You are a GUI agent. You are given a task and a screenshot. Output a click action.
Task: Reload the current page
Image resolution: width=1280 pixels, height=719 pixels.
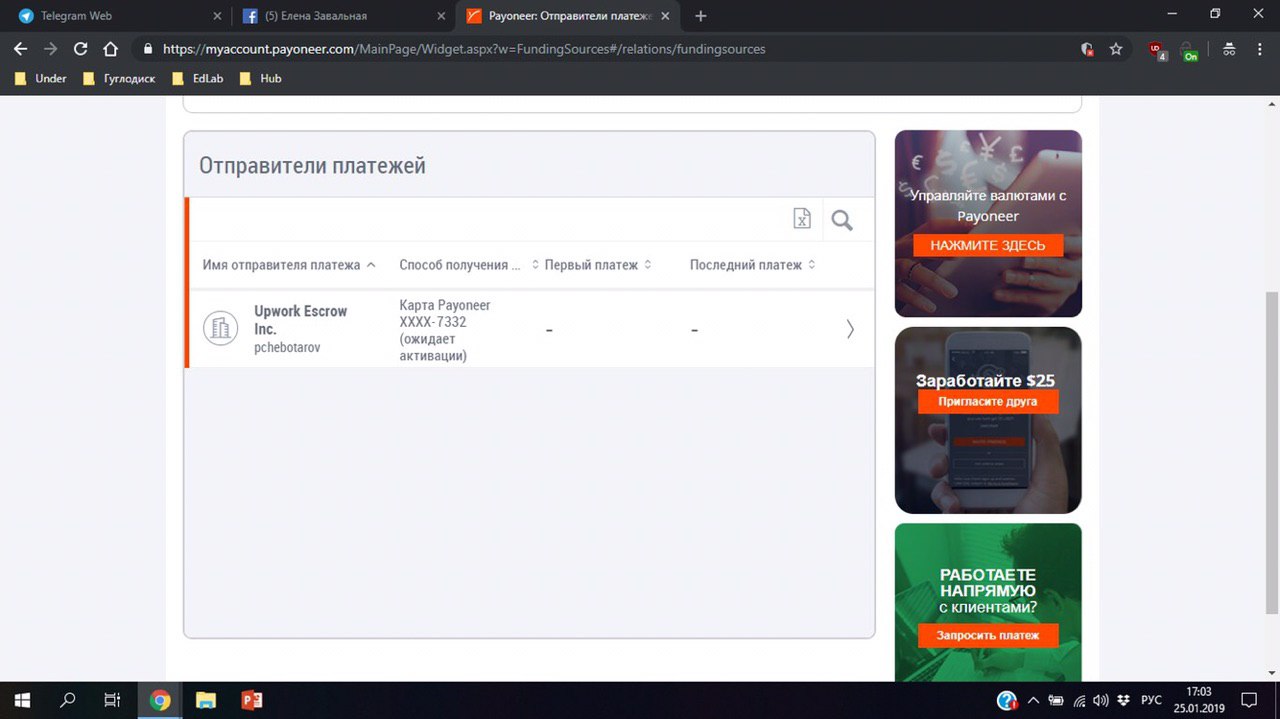coord(81,48)
